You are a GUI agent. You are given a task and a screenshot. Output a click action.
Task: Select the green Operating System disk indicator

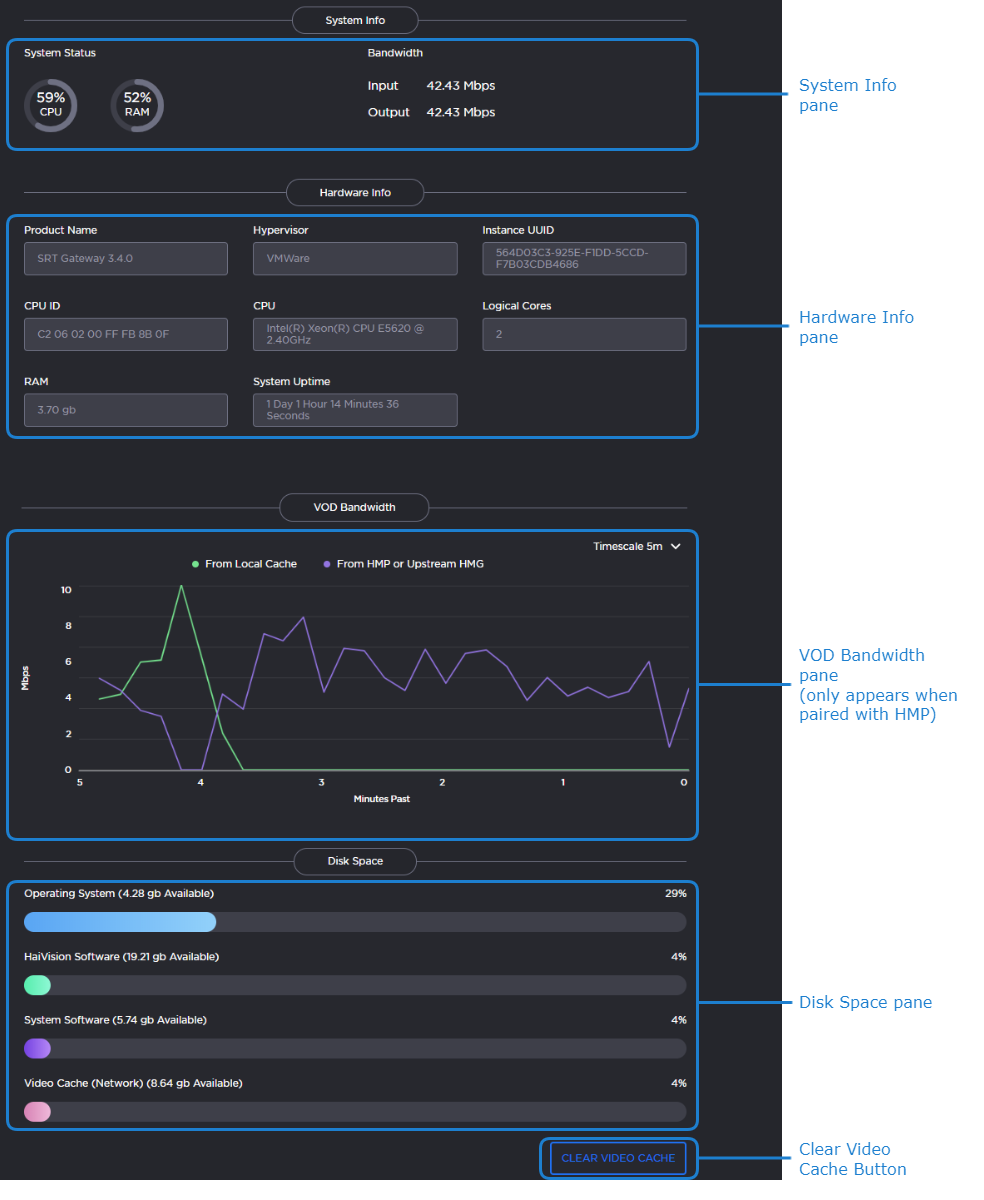pos(36,921)
